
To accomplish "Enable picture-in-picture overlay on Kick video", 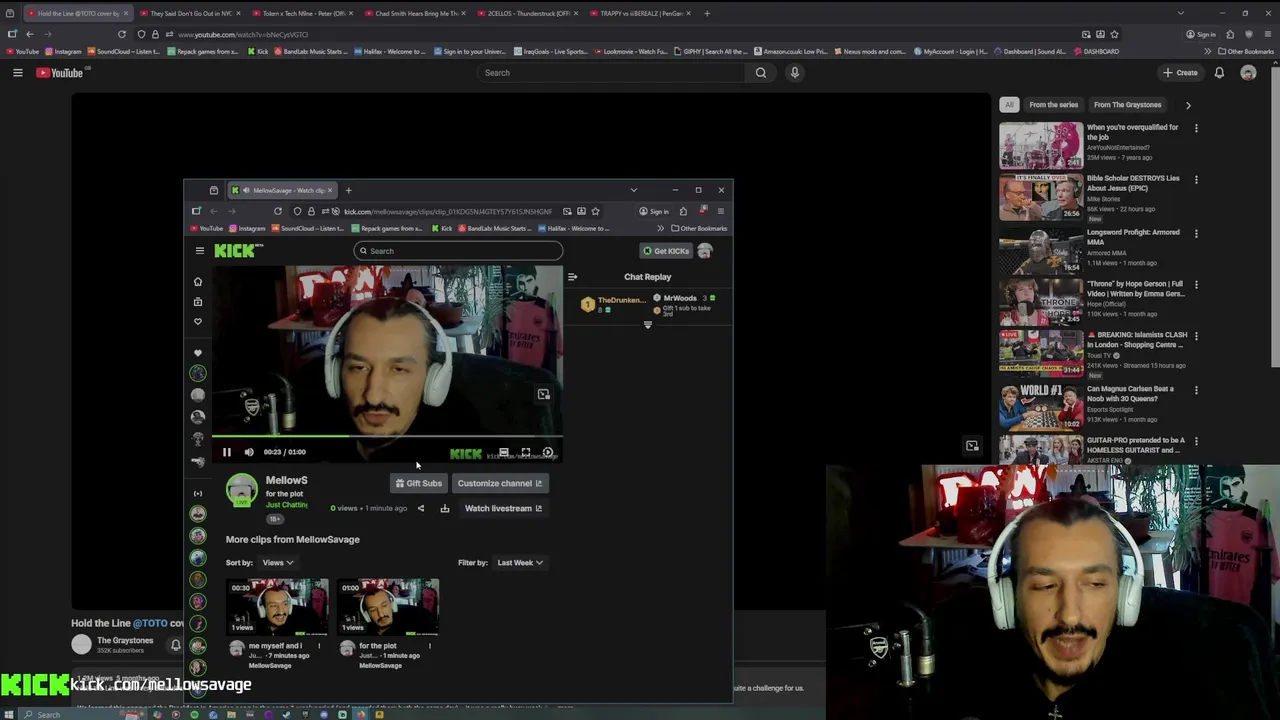I will click(543, 394).
